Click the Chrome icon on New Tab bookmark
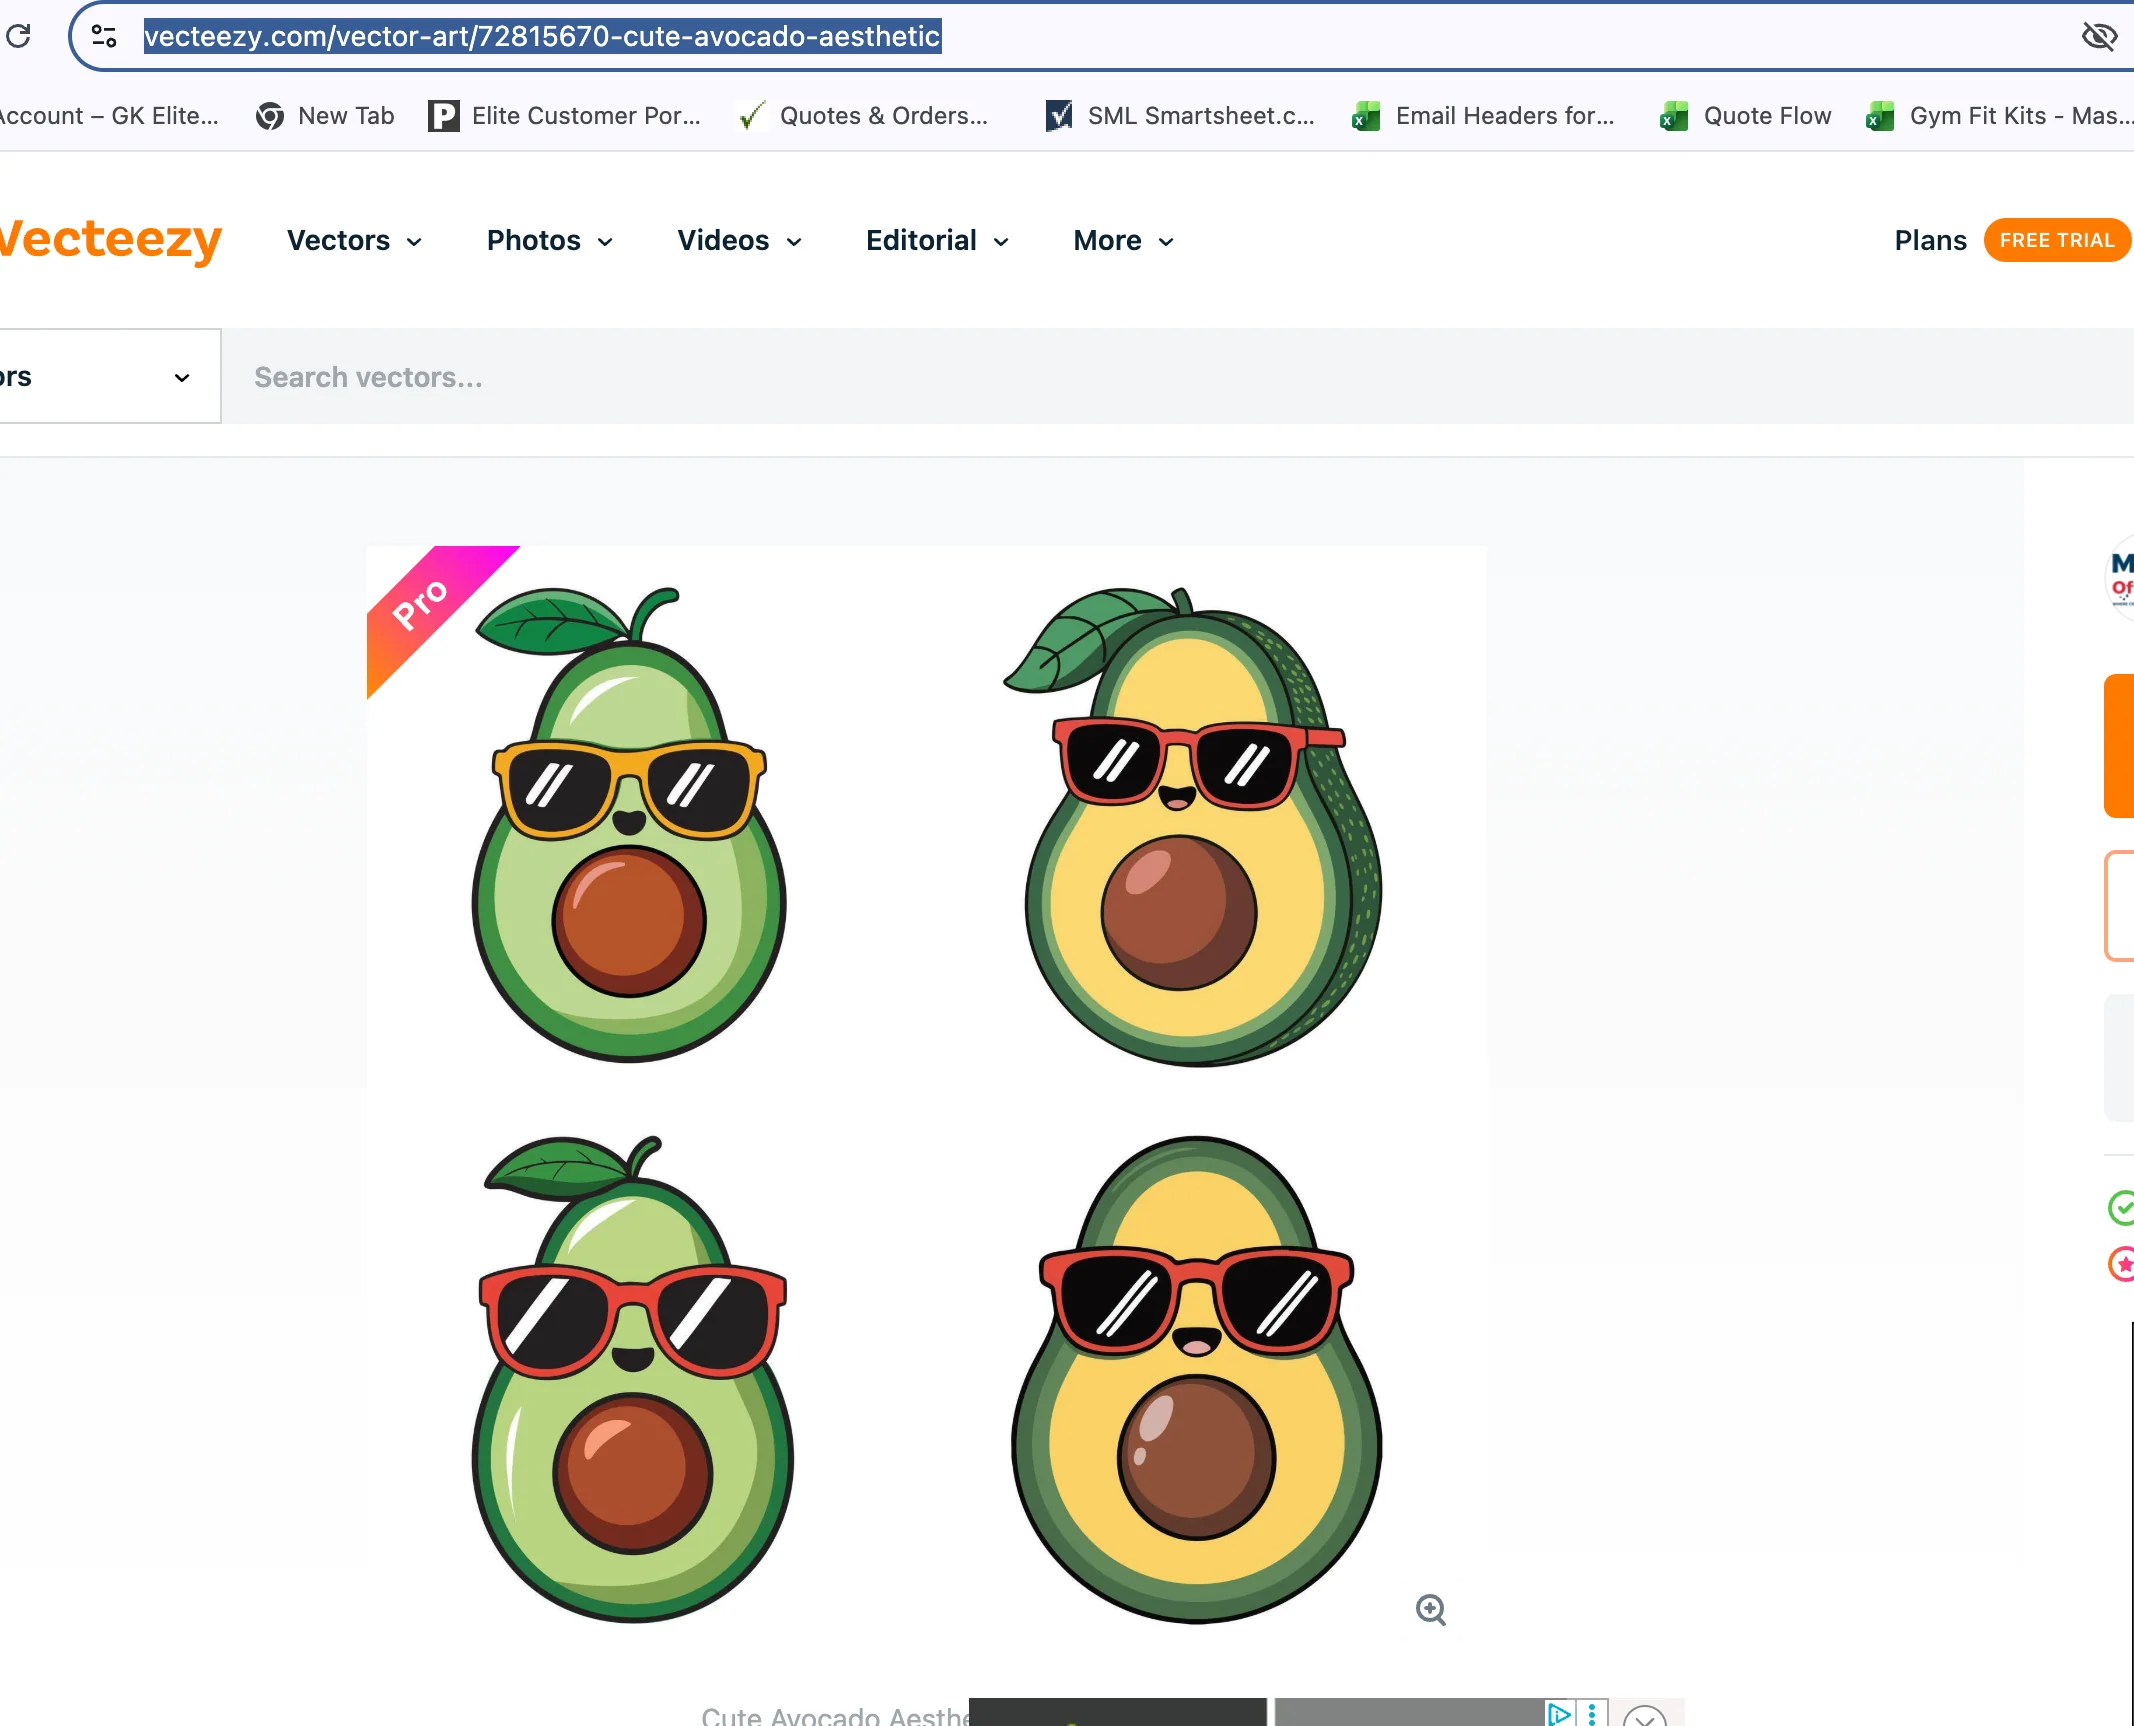 click(x=269, y=116)
